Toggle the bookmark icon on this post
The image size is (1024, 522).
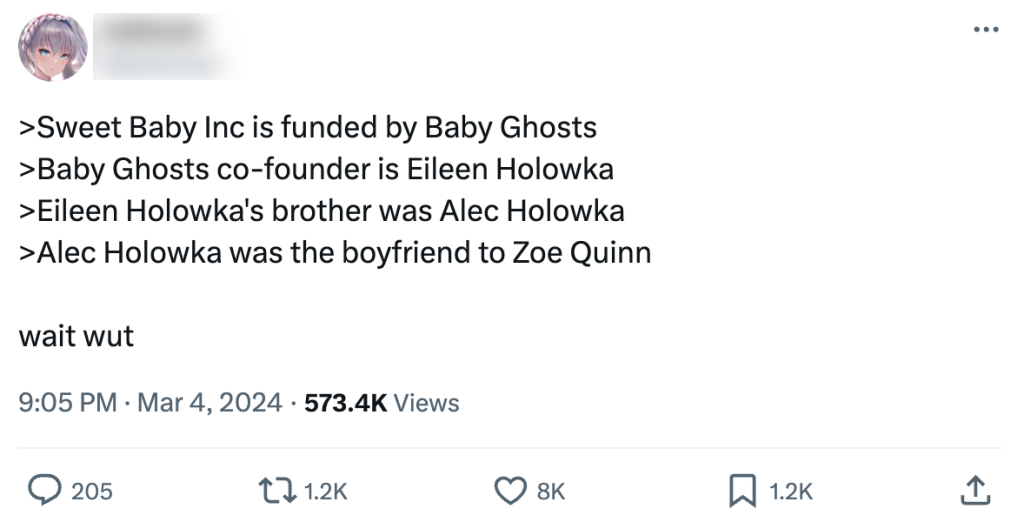click(741, 490)
